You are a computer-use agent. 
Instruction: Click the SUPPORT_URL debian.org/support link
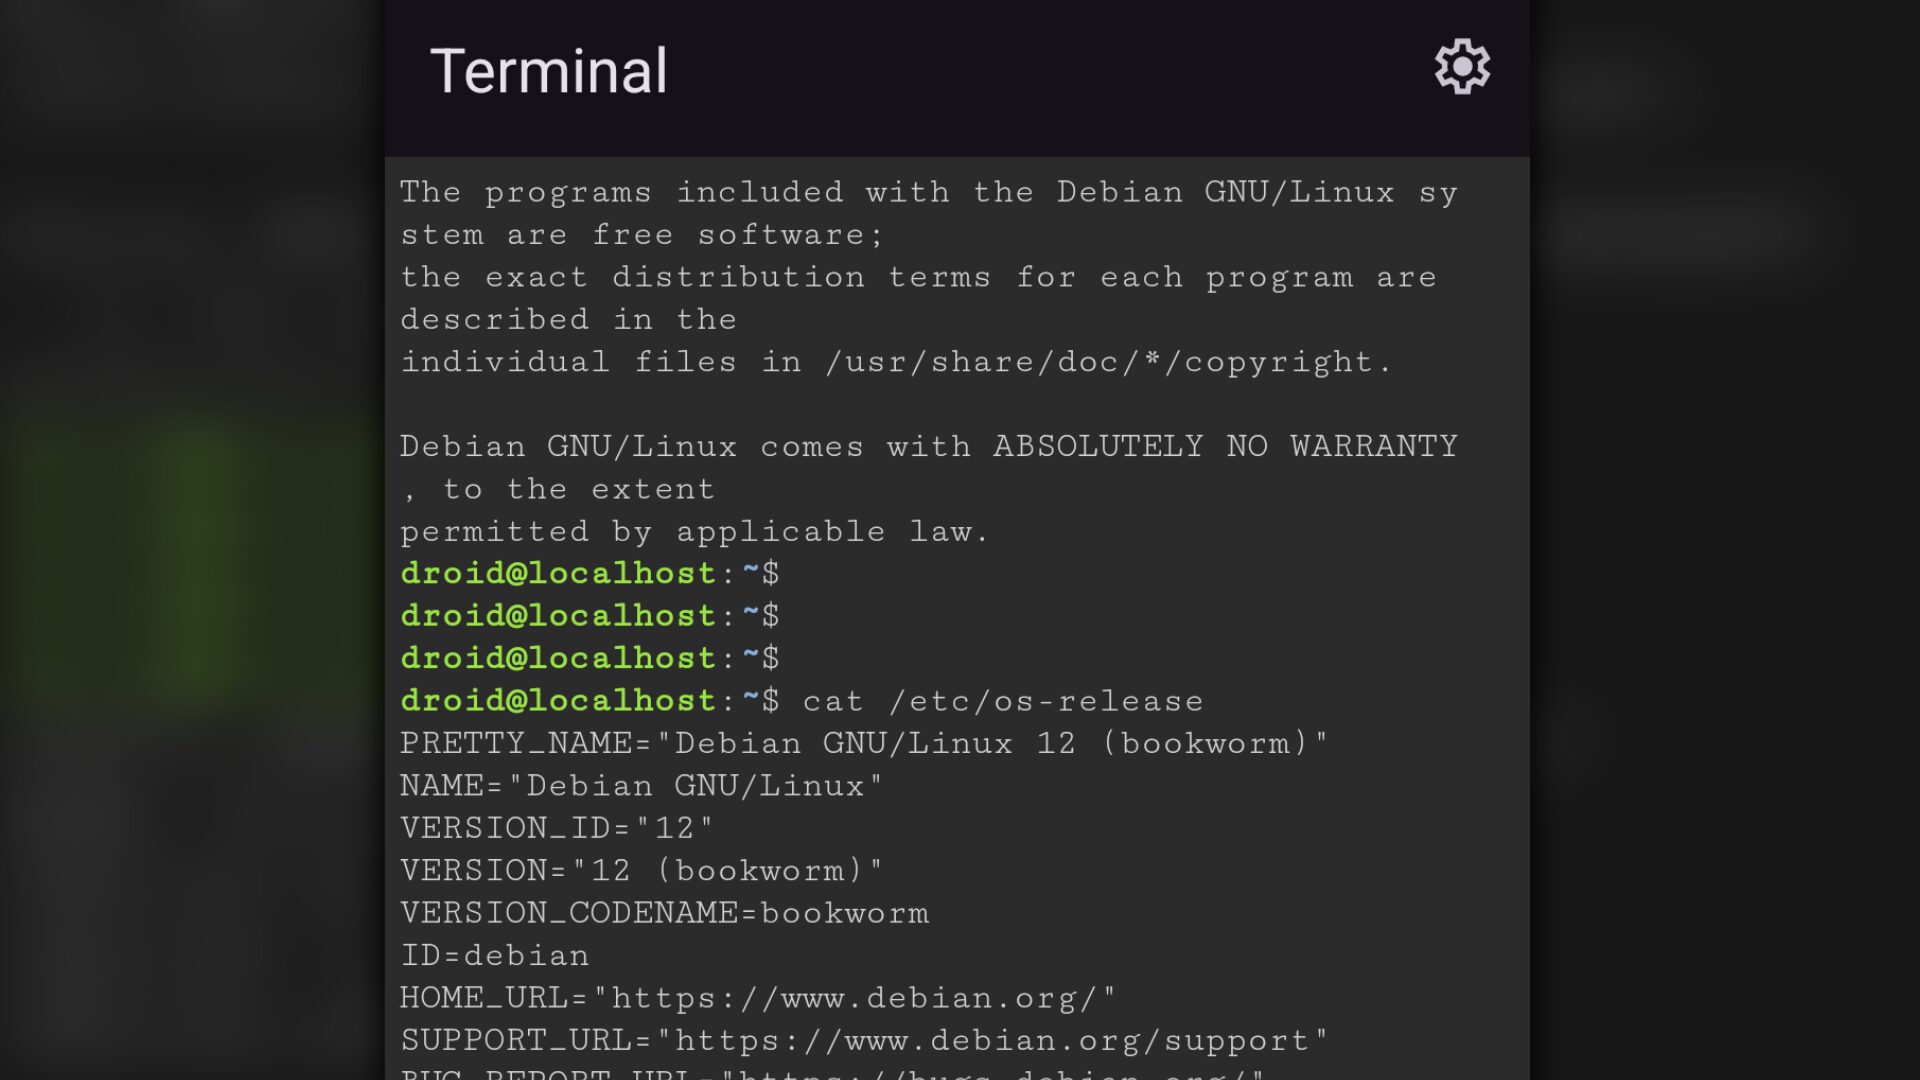[x=990, y=1041]
